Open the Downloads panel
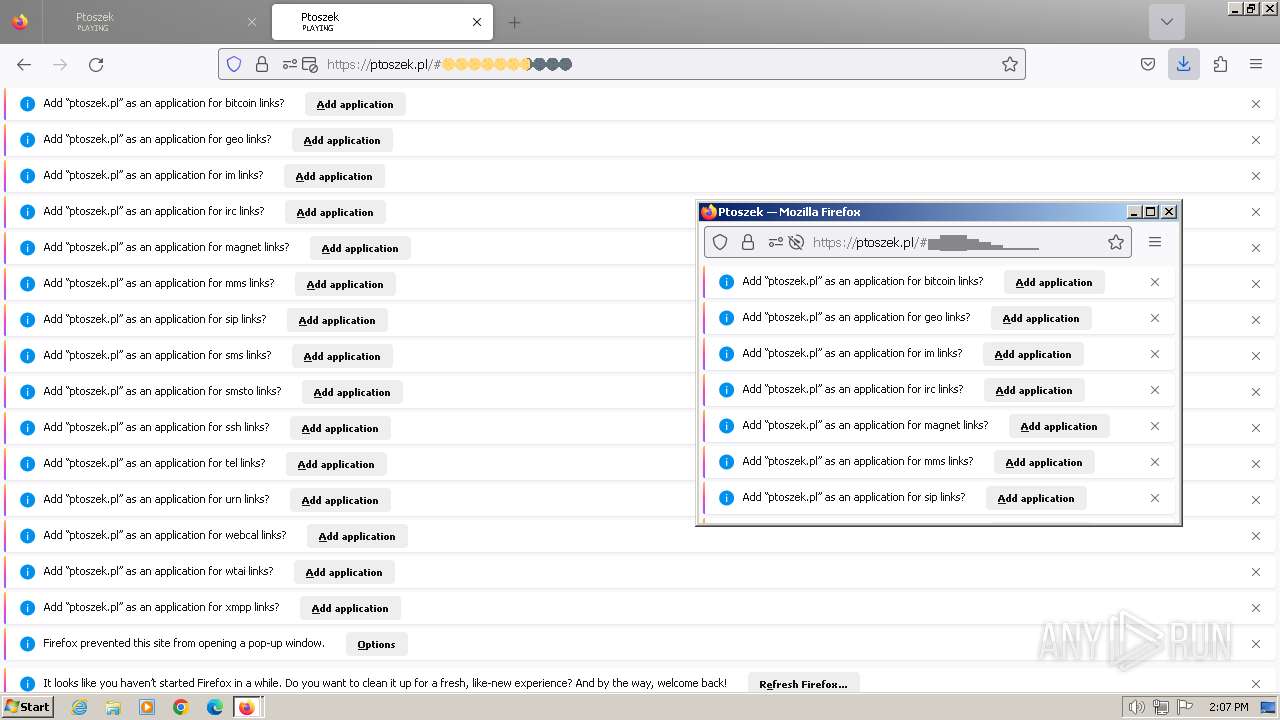This screenshot has width=1280, height=720. click(1184, 64)
